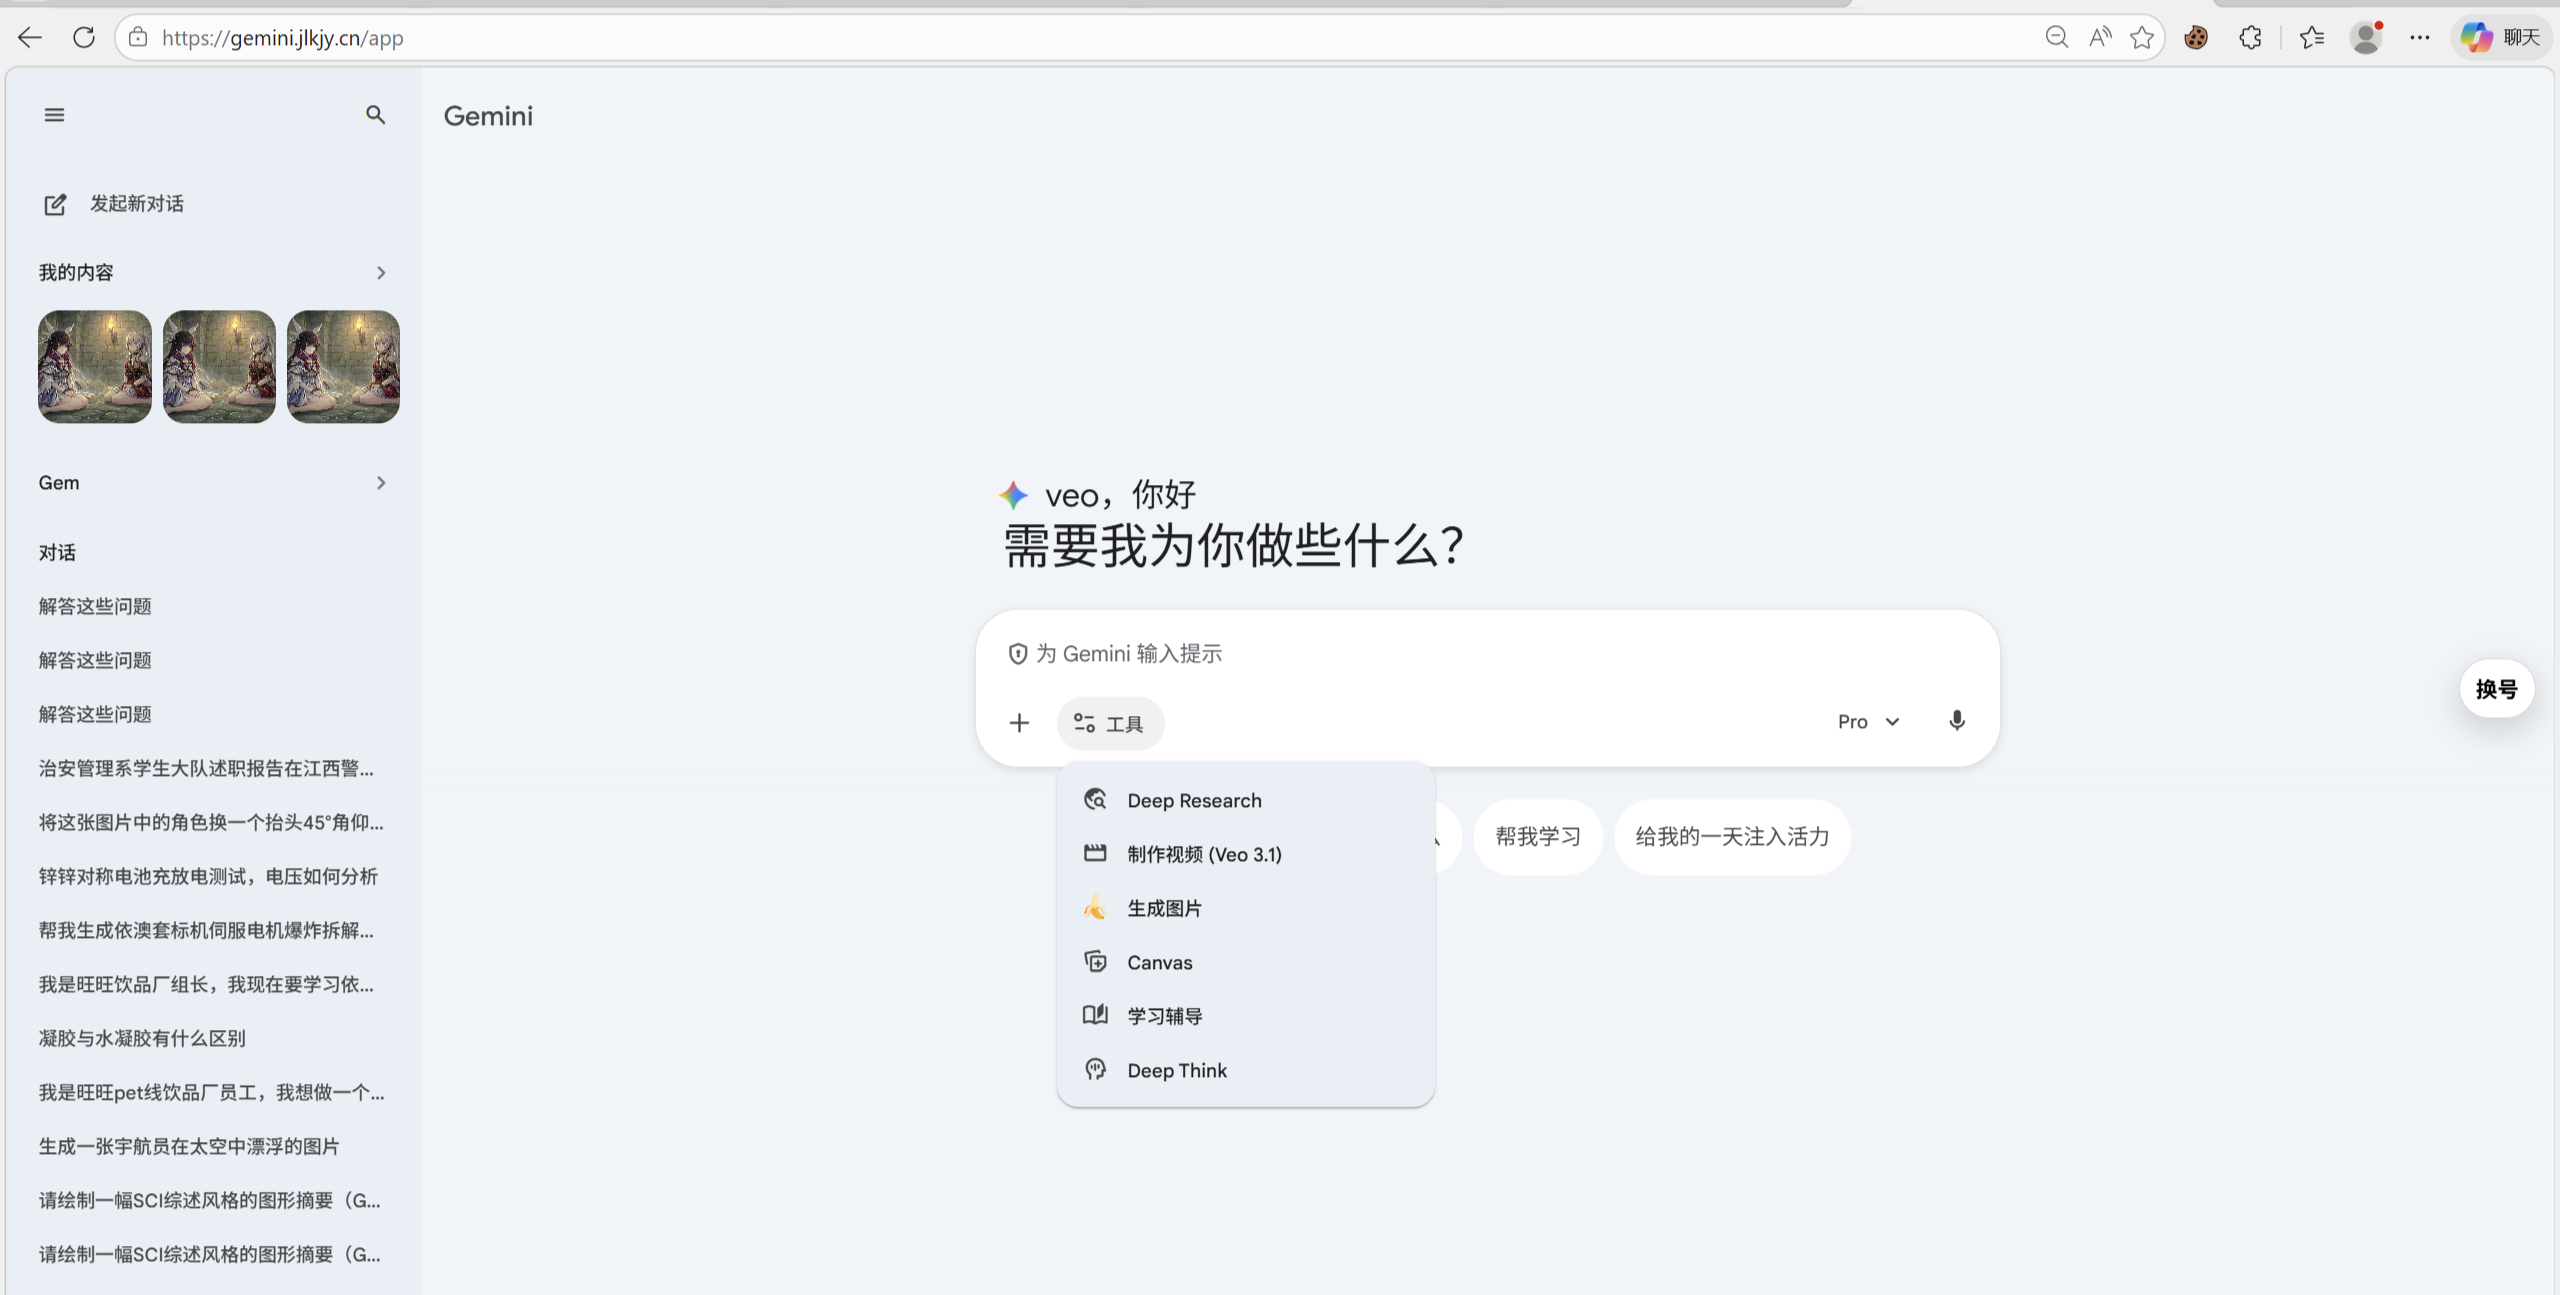Image resolution: width=2560 pixels, height=1295 pixels.
Task: Expand the 我的内容 section
Action: pyautogui.click(x=380, y=272)
